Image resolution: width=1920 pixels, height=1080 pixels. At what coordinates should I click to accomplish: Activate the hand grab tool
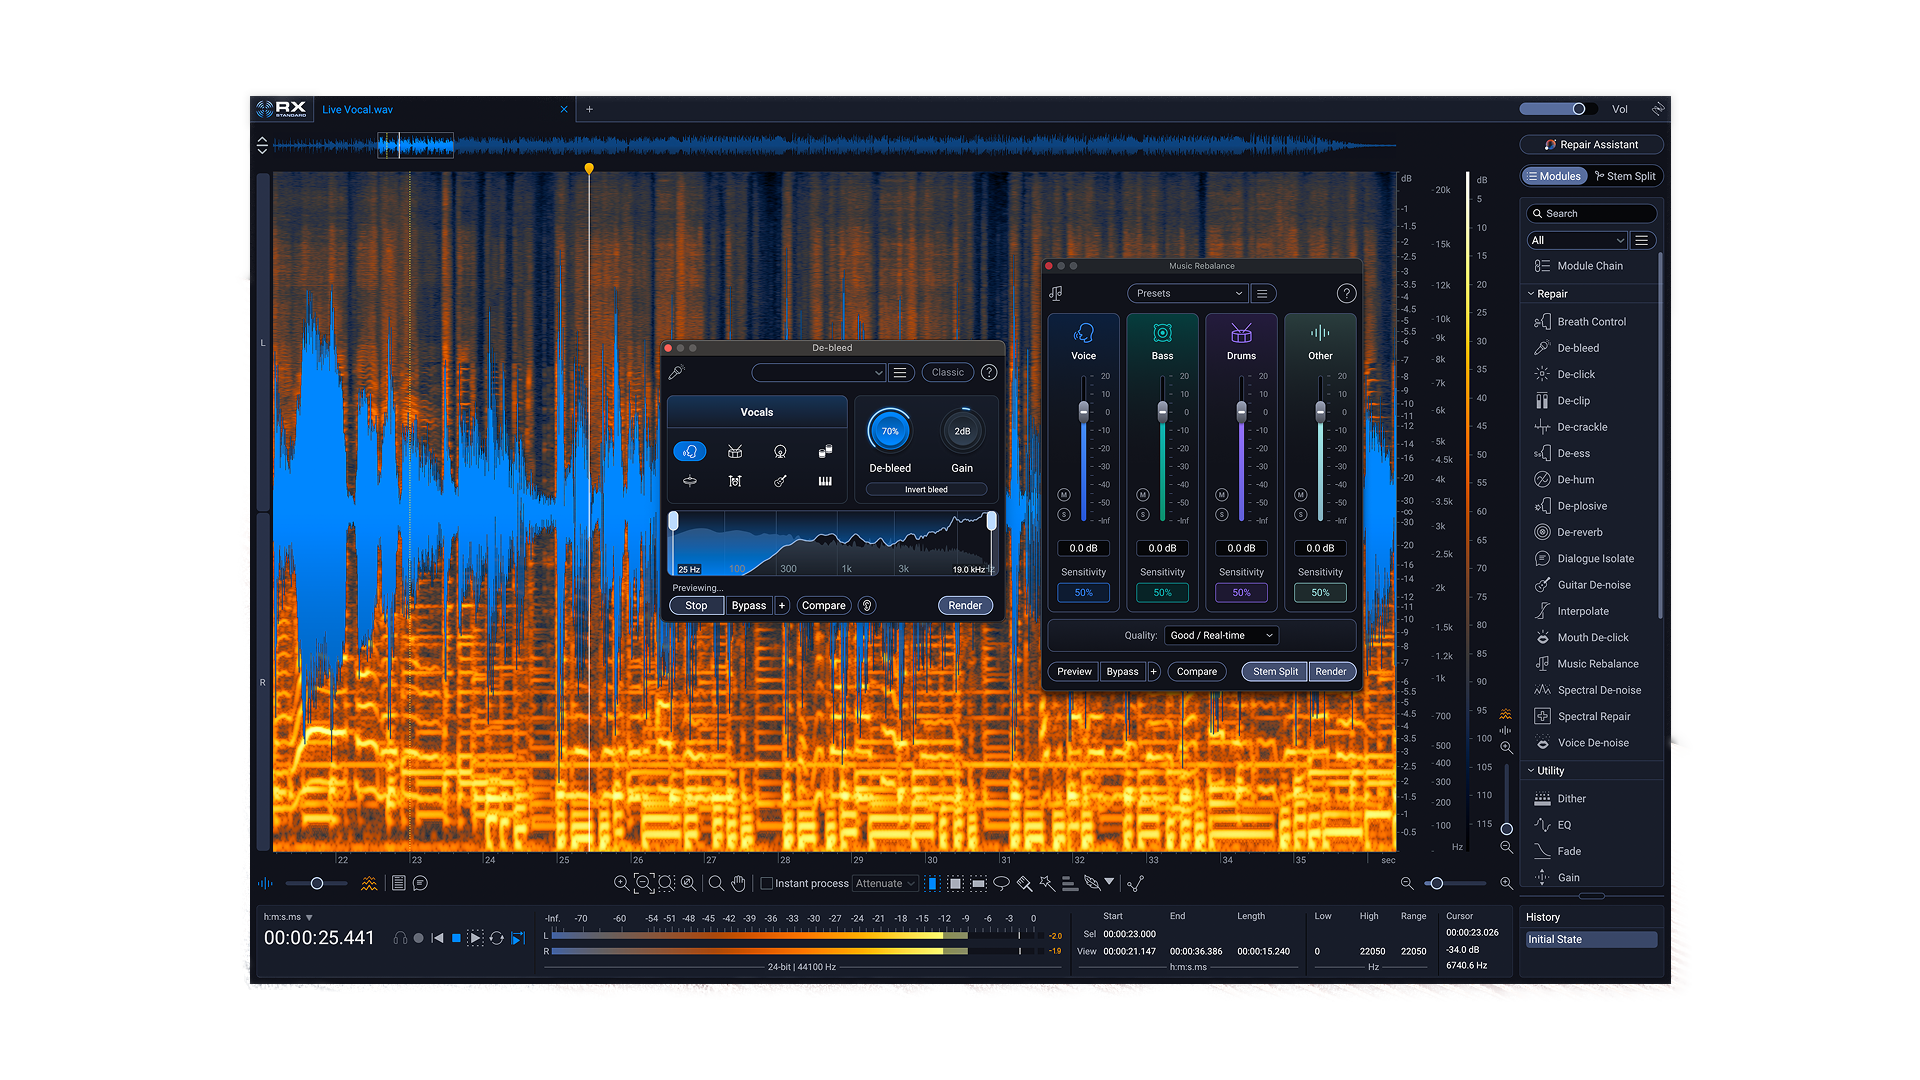[x=738, y=883]
